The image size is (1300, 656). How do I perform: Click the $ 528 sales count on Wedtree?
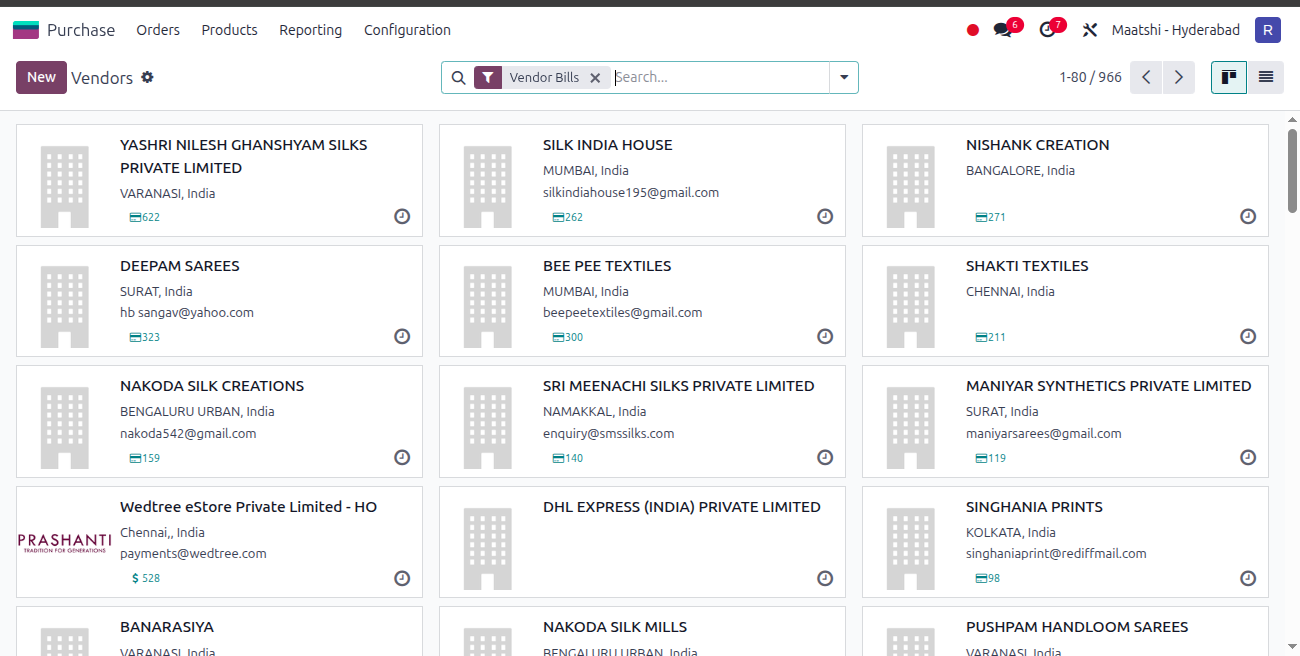coord(145,578)
